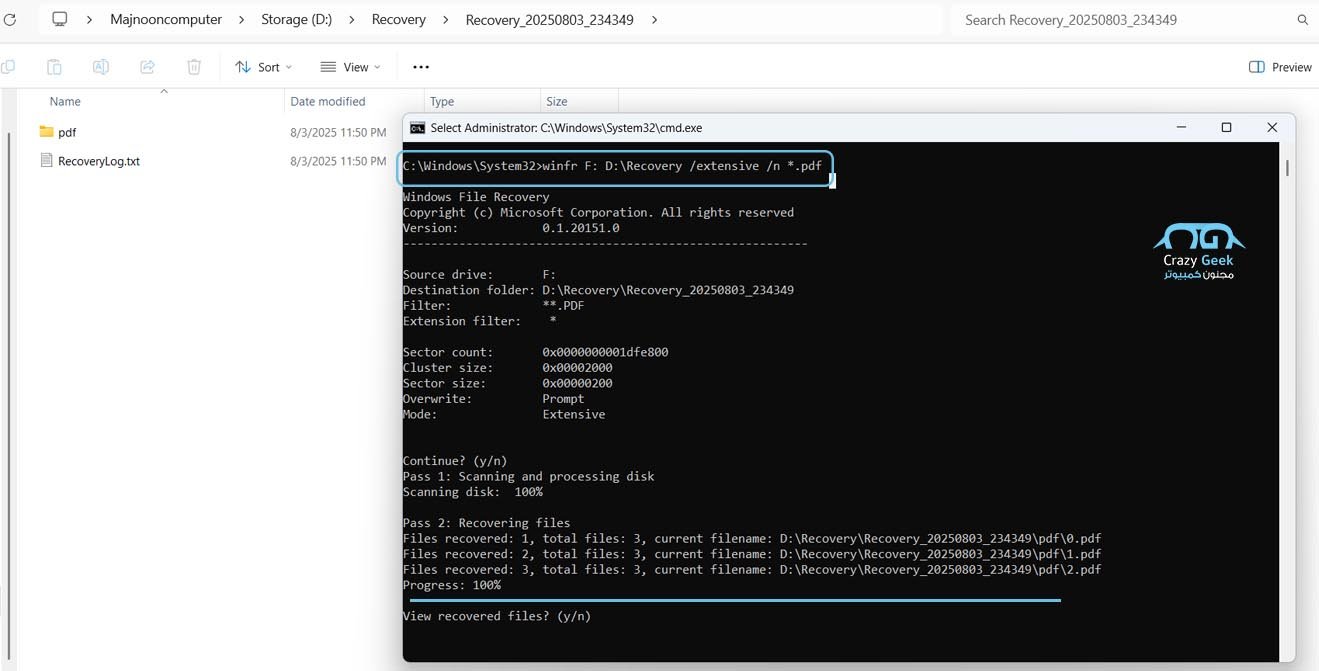Screen dimensions: 1319x671
Task: Expand chevron after Recovery_20250803_234349 breadcrumb
Action: click(x=654, y=20)
